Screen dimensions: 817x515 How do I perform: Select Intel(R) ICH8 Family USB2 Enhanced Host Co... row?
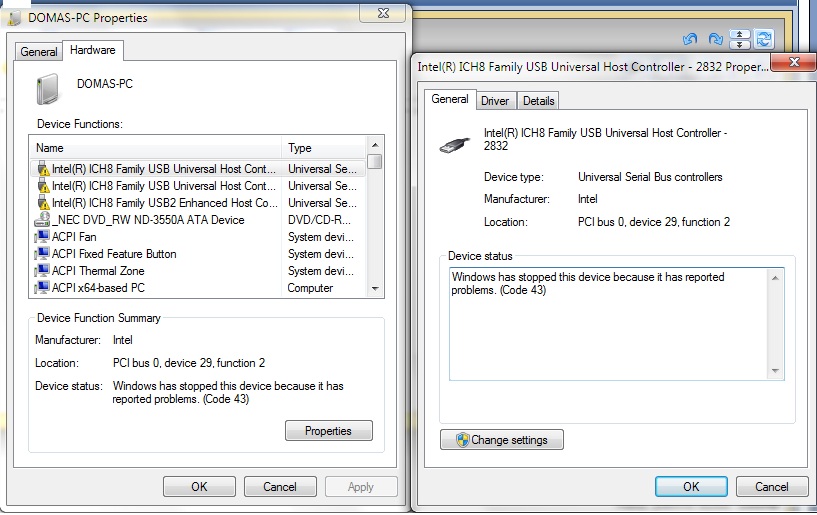click(x=197, y=203)
